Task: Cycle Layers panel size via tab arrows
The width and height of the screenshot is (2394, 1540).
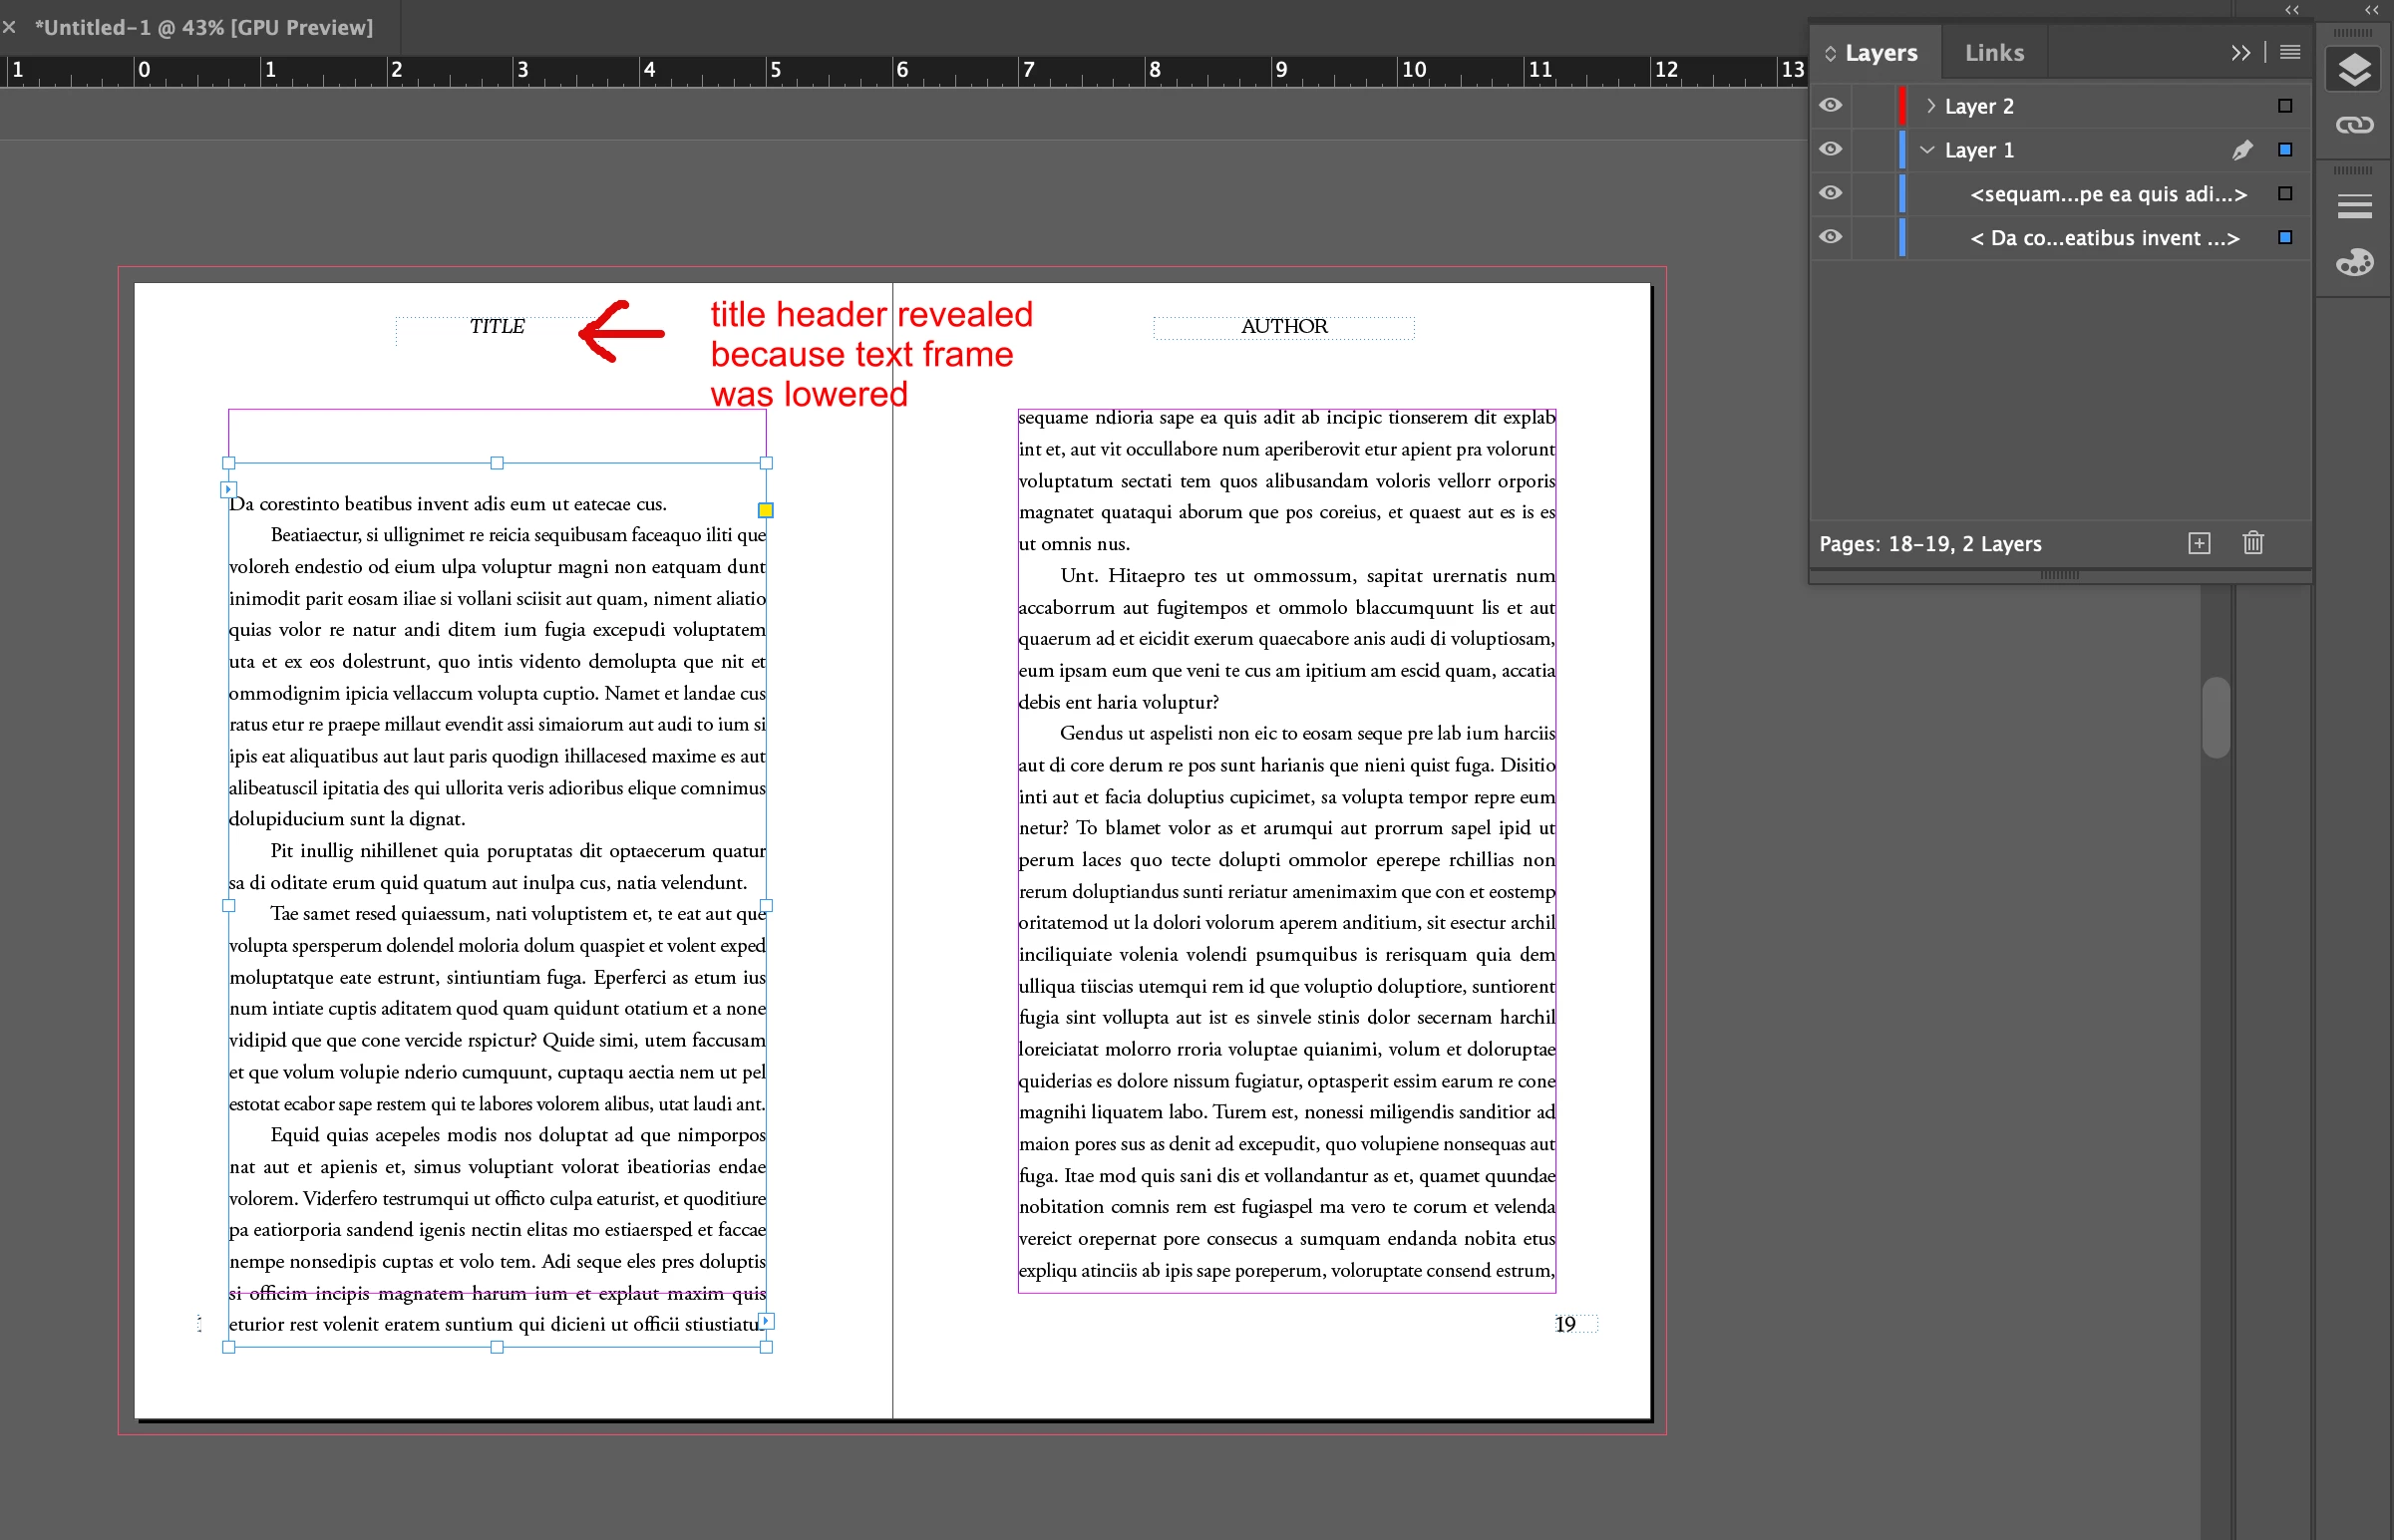Action: coord(1830,53)
